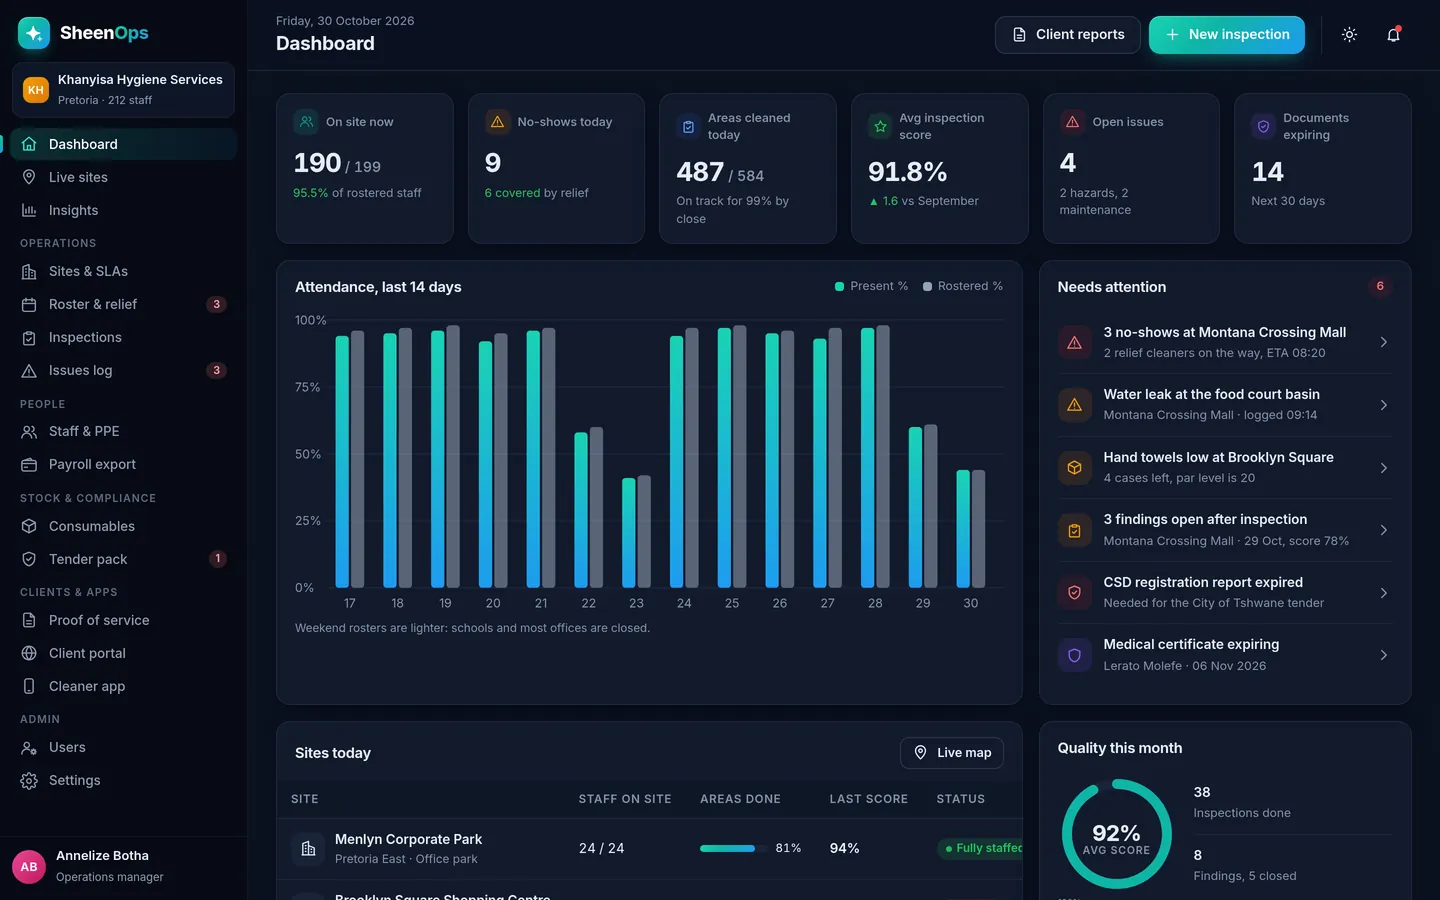Click the clipboard icon for 3 findings open
The height and width of the screenshot is (900, 1440).
tap(1074, 530)
